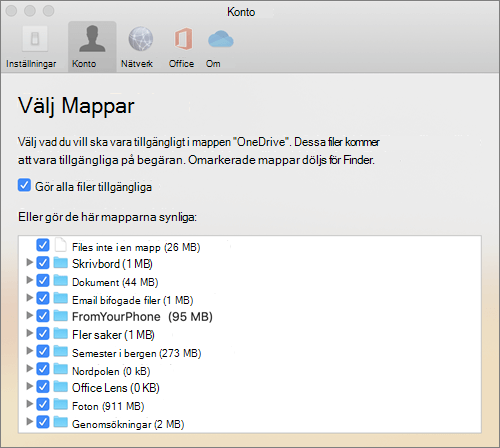
Task: Uncheck the Fler saker checkbox
Action: [x=43, y=334]
